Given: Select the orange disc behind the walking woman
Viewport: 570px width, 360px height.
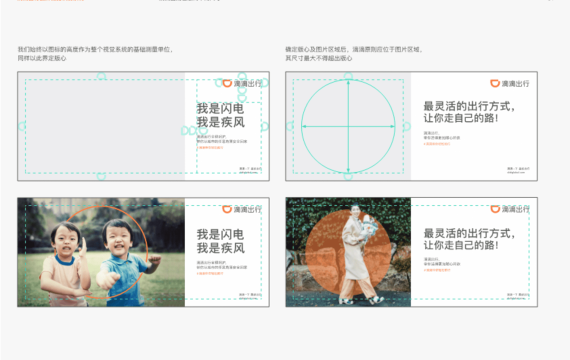Looking at the screenshot, I should 348,252.
